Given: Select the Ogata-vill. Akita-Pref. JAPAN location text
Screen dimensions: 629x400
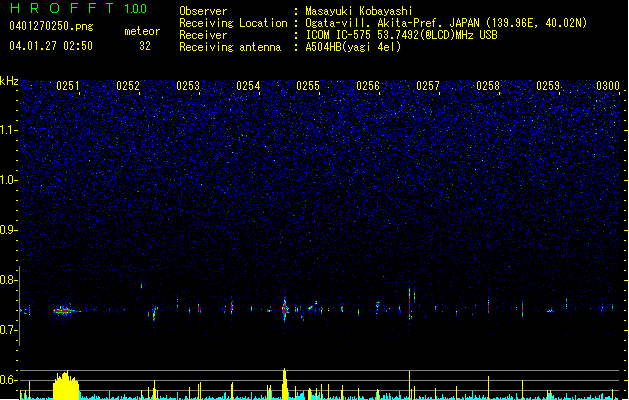Looking at the screenshot, I should point(446,23).
